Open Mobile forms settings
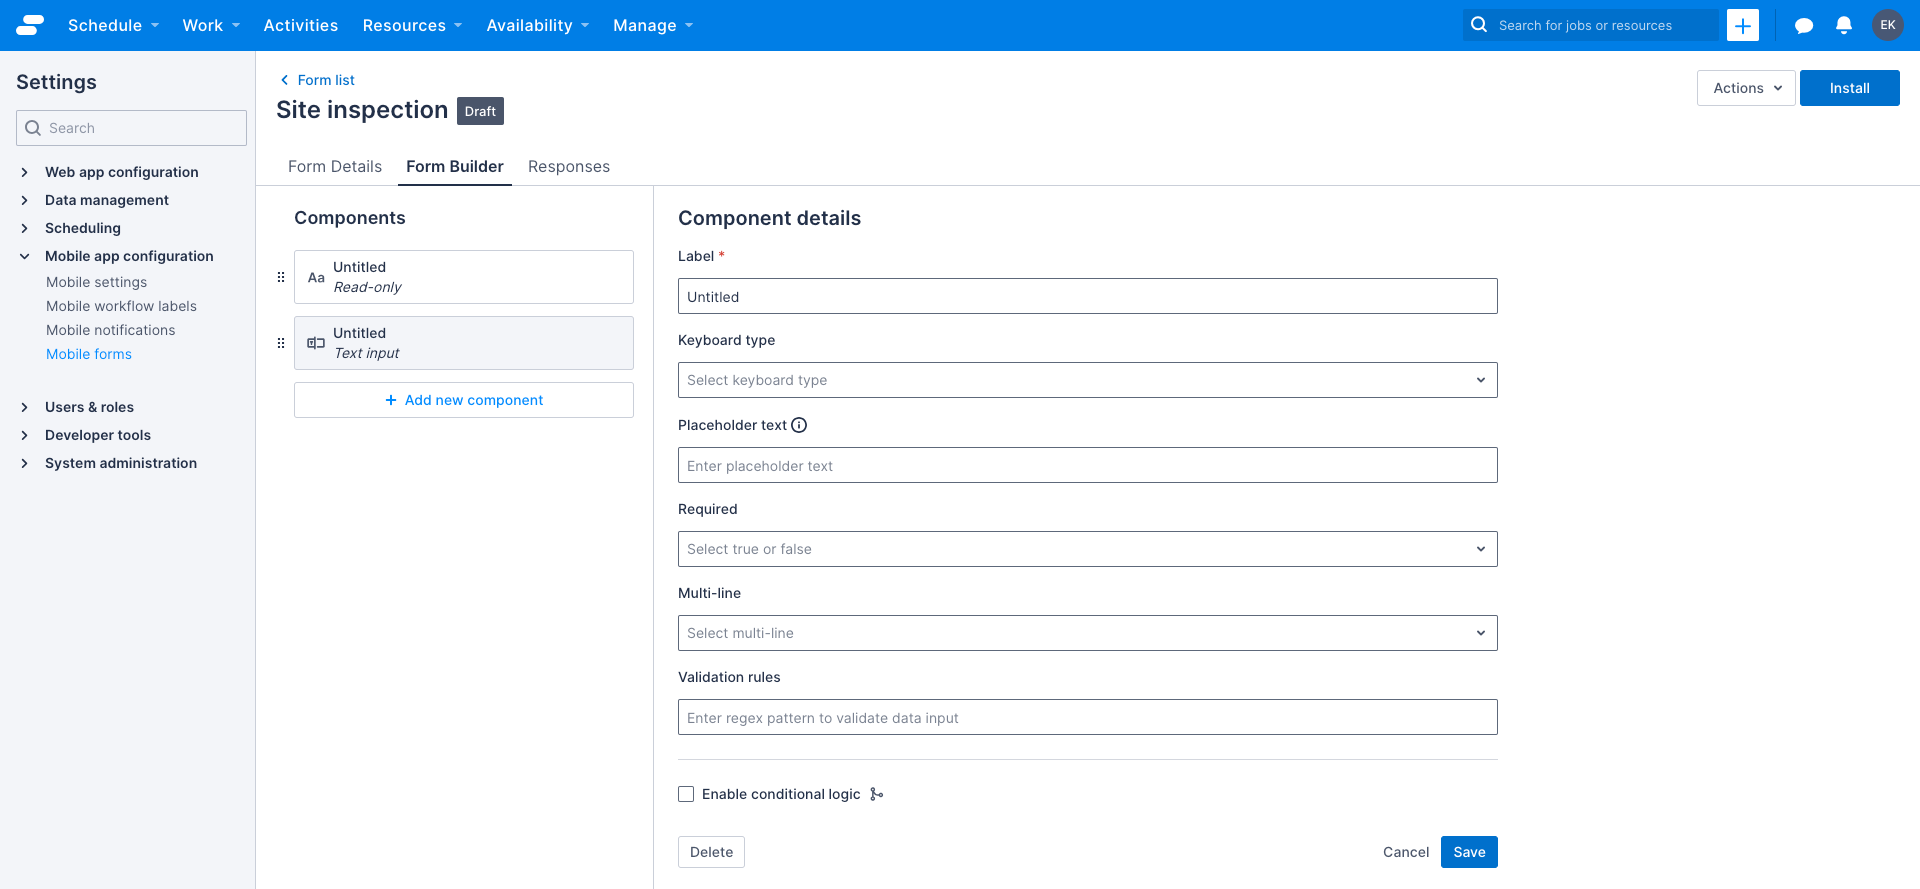The height and width of the screenshot is (889, 1920). 89,354
